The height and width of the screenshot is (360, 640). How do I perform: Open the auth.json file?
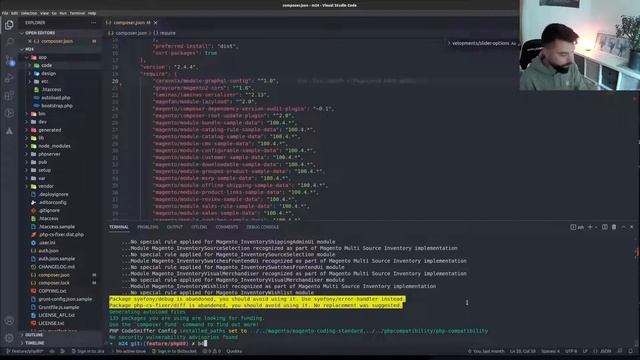pos(60,251)
